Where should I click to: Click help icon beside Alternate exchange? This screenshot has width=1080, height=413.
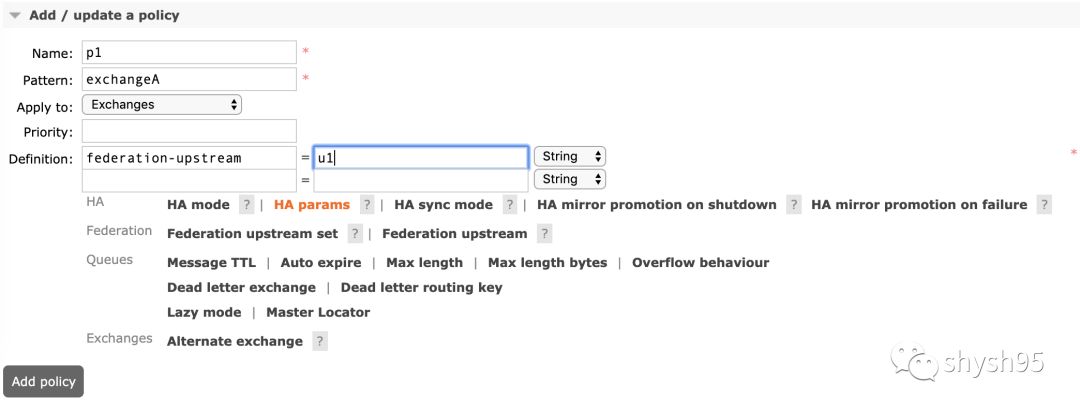click(x=319, y=341)
